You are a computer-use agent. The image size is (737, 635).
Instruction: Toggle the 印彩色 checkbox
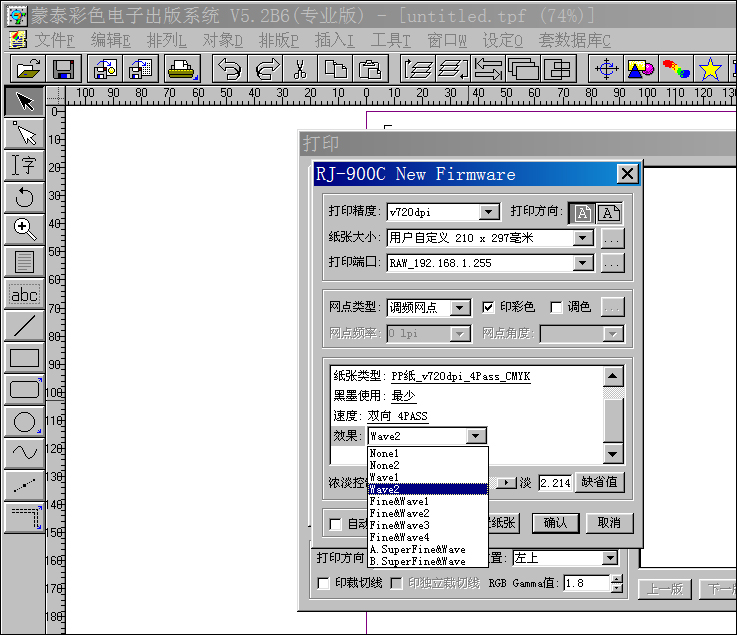(488, 307)
